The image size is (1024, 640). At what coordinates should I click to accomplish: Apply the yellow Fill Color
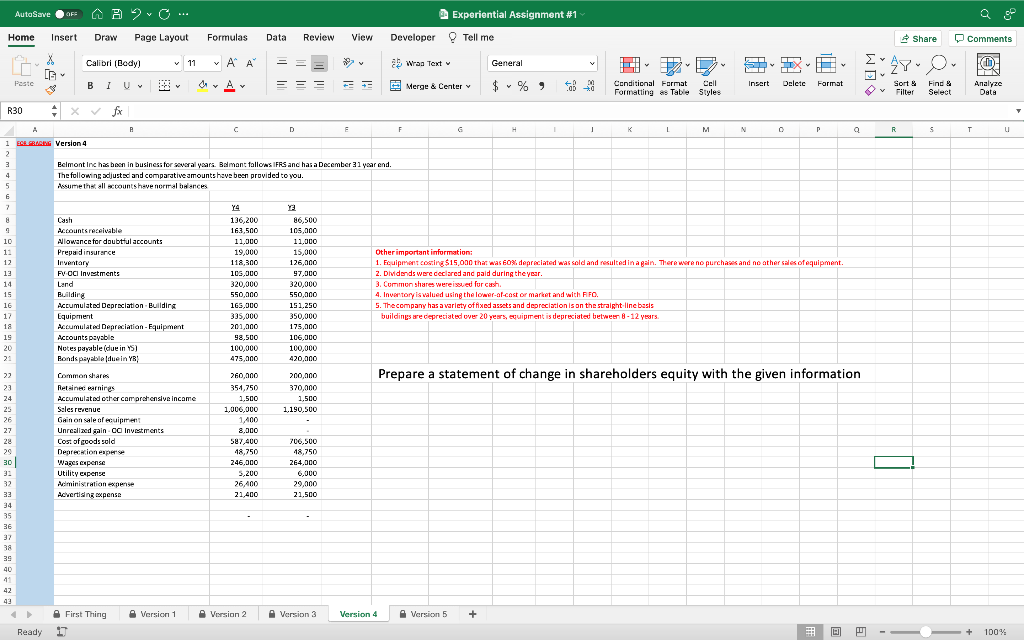[202, 86]
